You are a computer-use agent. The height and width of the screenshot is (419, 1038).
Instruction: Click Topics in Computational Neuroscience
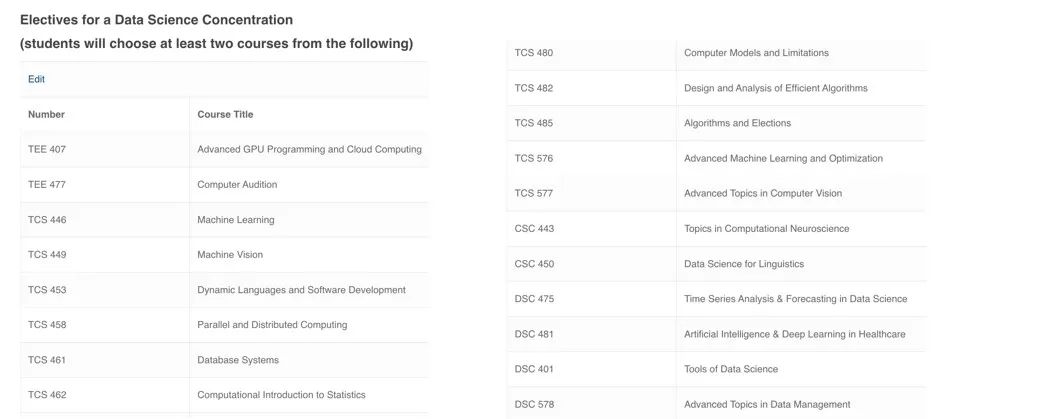[766, 229]
